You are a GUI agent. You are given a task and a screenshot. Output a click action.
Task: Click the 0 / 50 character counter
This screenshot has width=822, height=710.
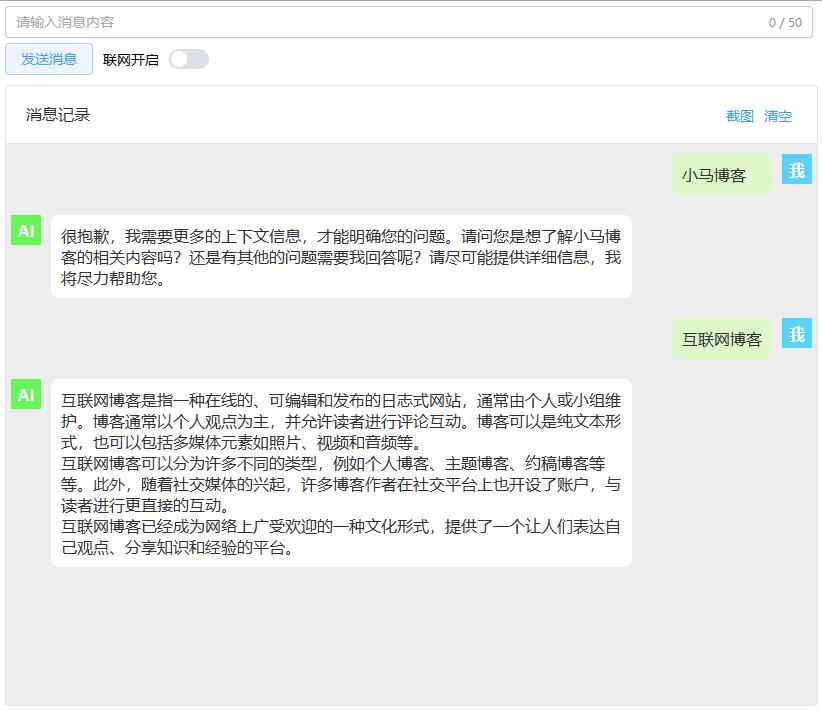pyautogui.click(x=785, y=23)
